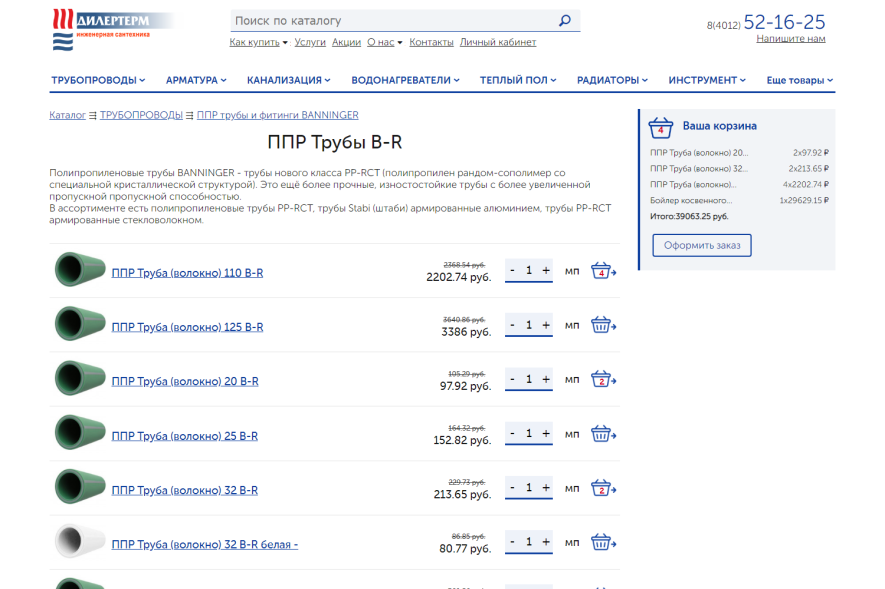Decrease quantity for 125 B-R pipe
Image resolution: width=885 pixels, height=589 pixels.
coord(512,325)
